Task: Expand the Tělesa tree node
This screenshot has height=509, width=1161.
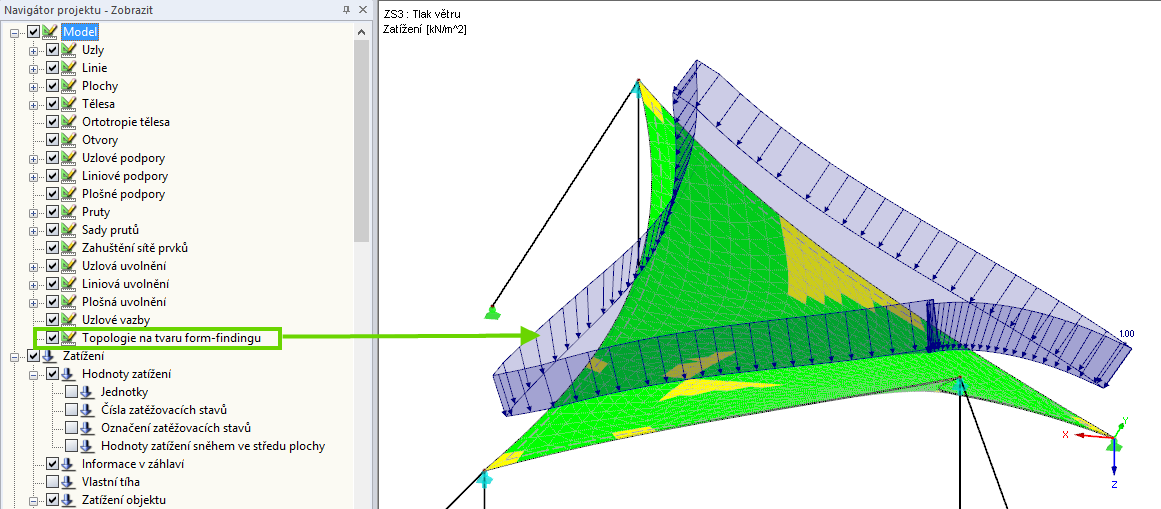Action: (x=33, y=104)
